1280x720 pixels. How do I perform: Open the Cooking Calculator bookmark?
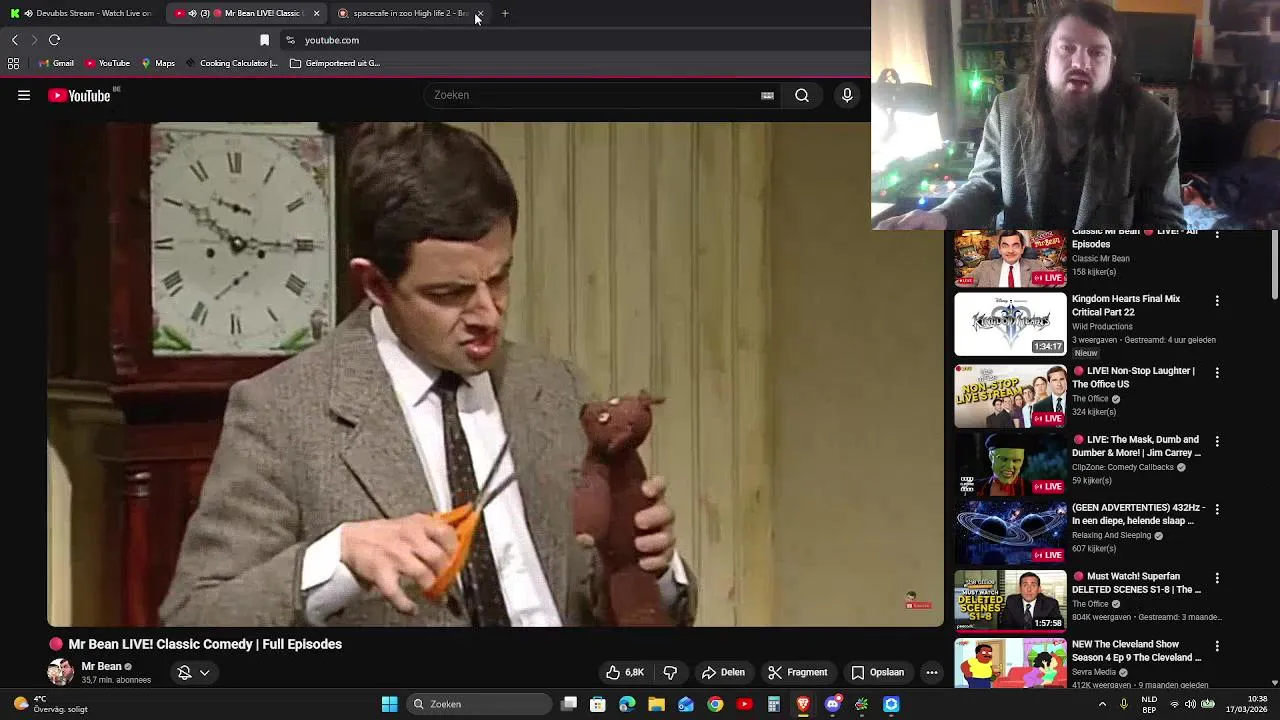231,63
